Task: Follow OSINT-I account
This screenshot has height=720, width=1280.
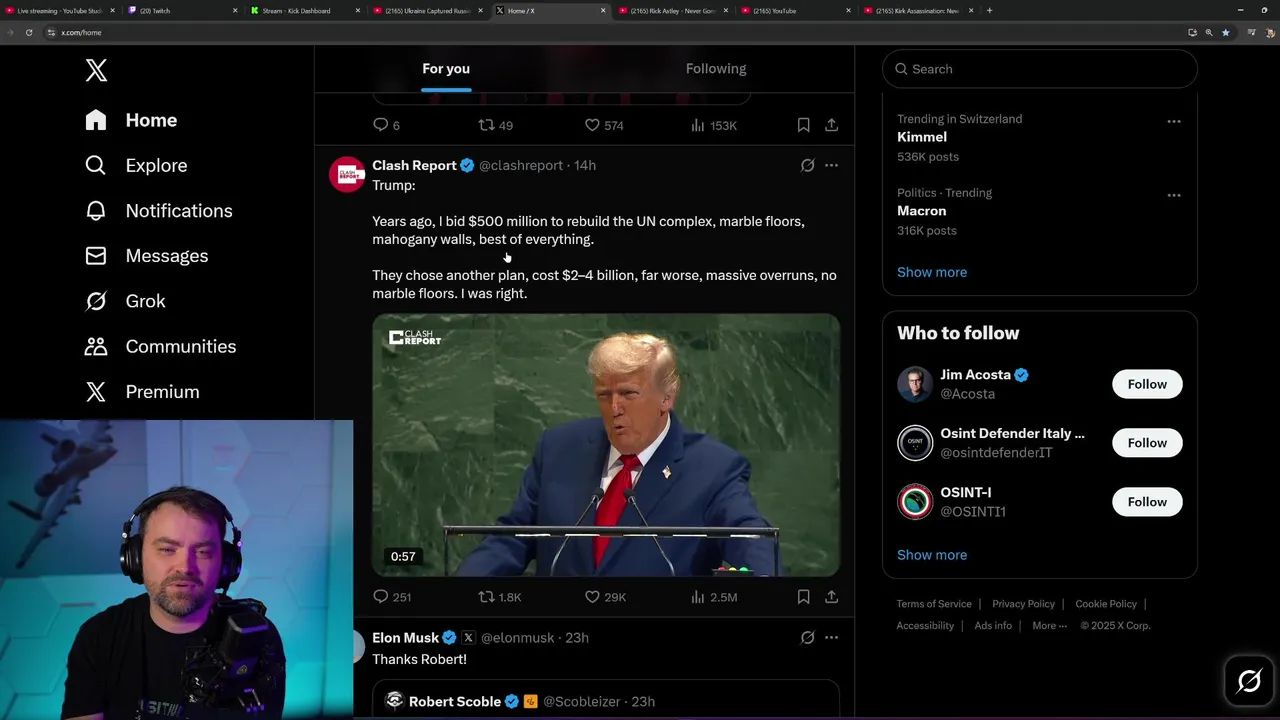Action: [1147, 502]
